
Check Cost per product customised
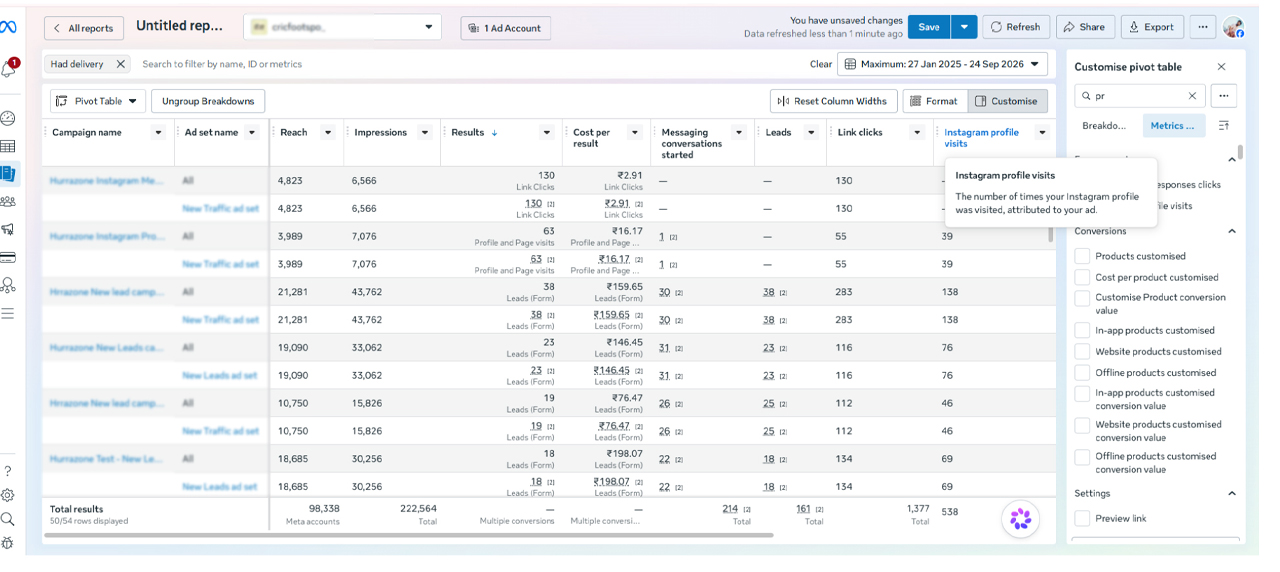pyautogui.click(x=1082, y=277)
